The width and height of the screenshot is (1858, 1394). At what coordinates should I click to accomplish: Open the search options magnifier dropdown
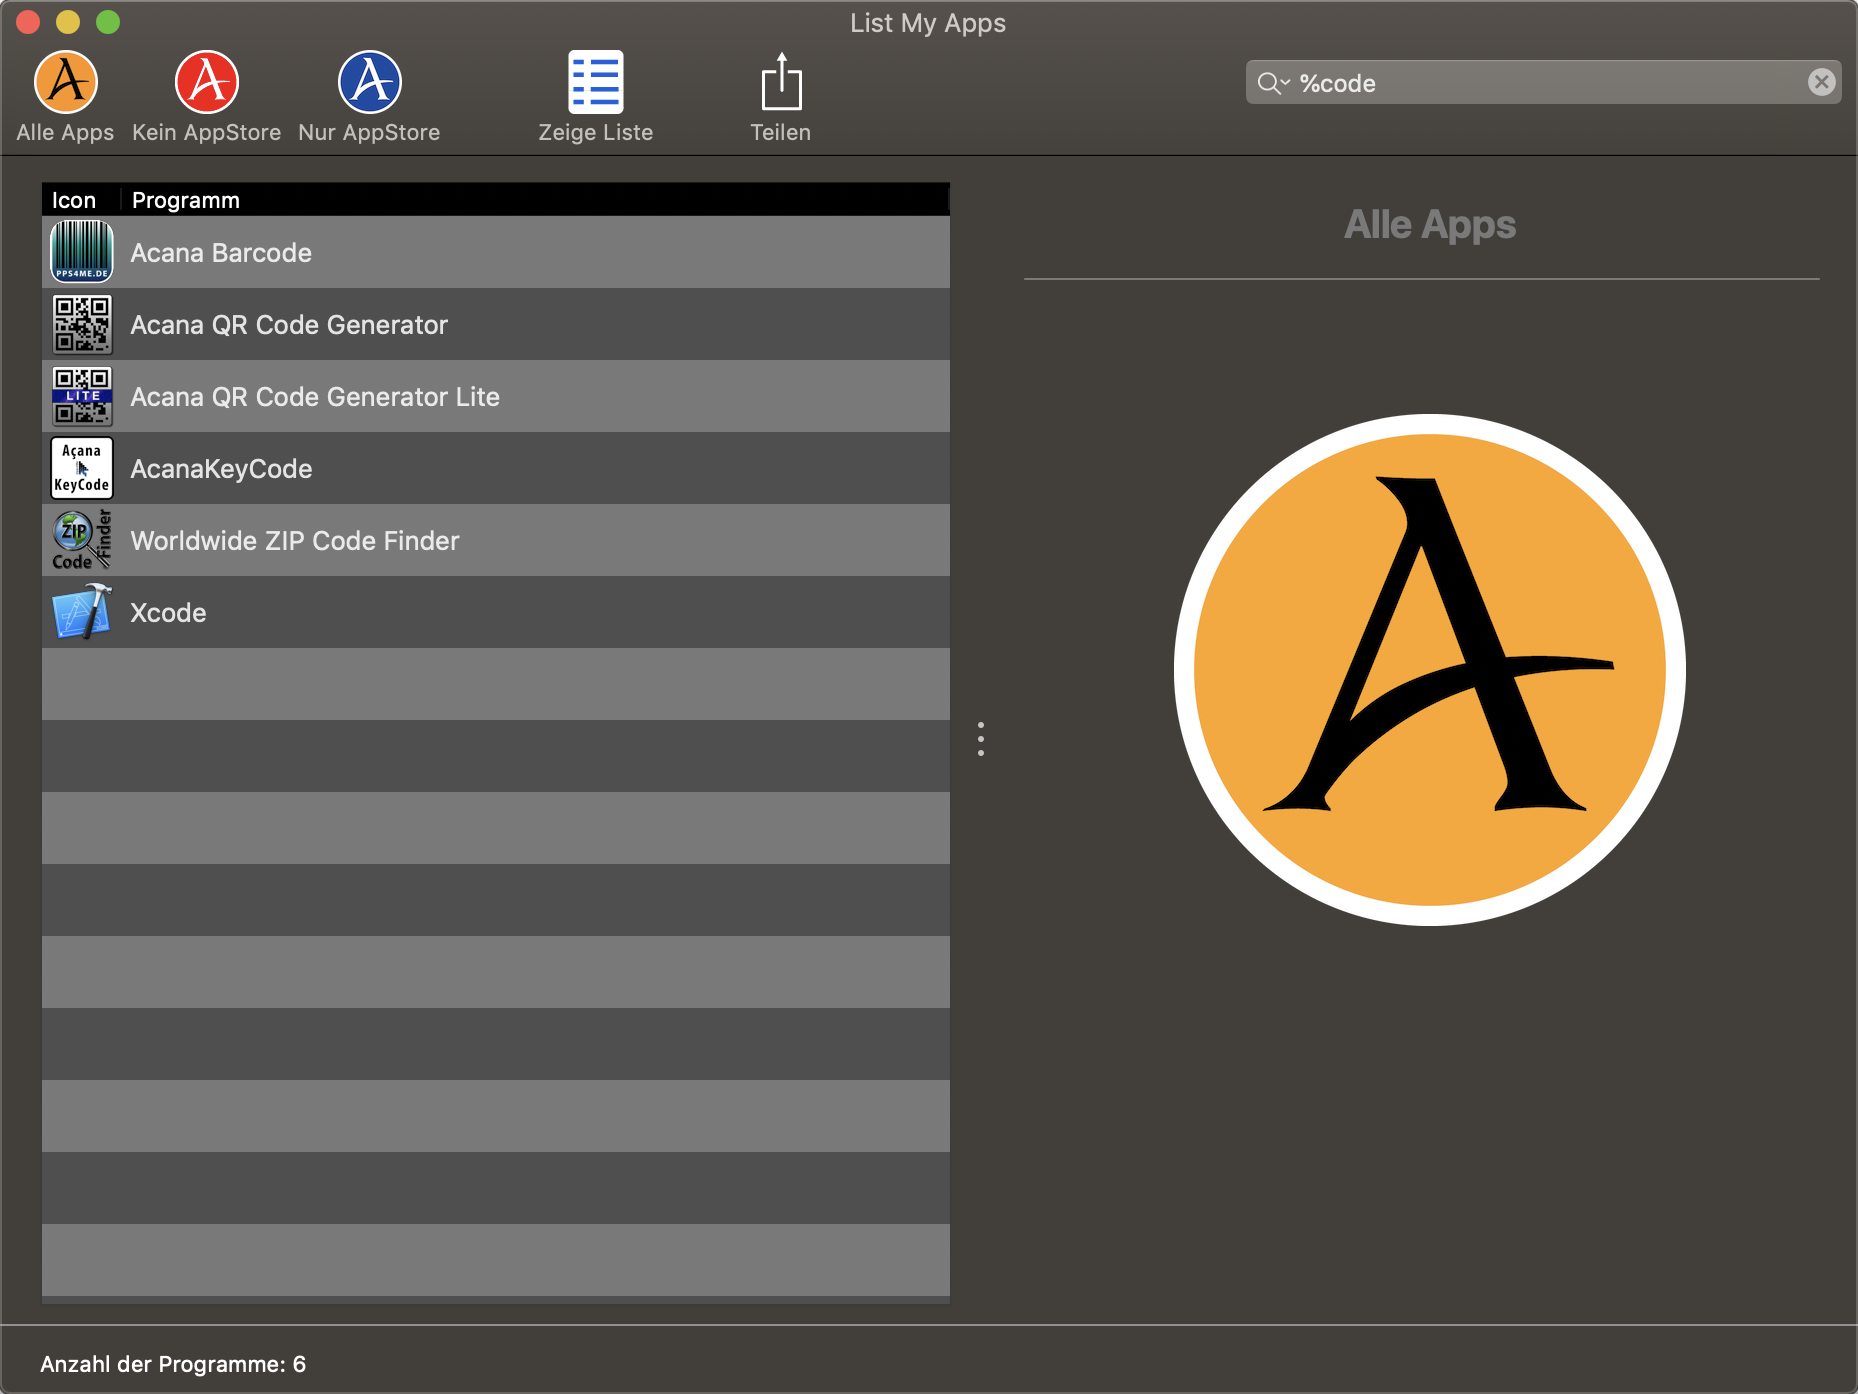click(x=1273, y=83)
